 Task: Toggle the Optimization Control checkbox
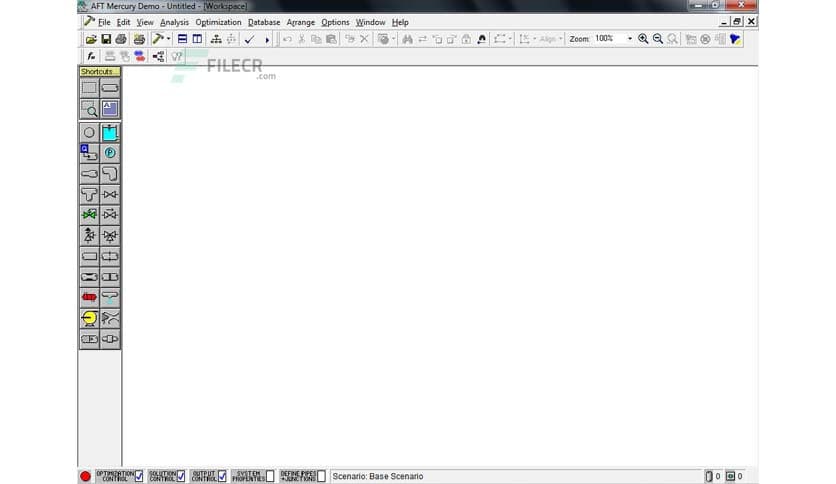pos(139,476)
